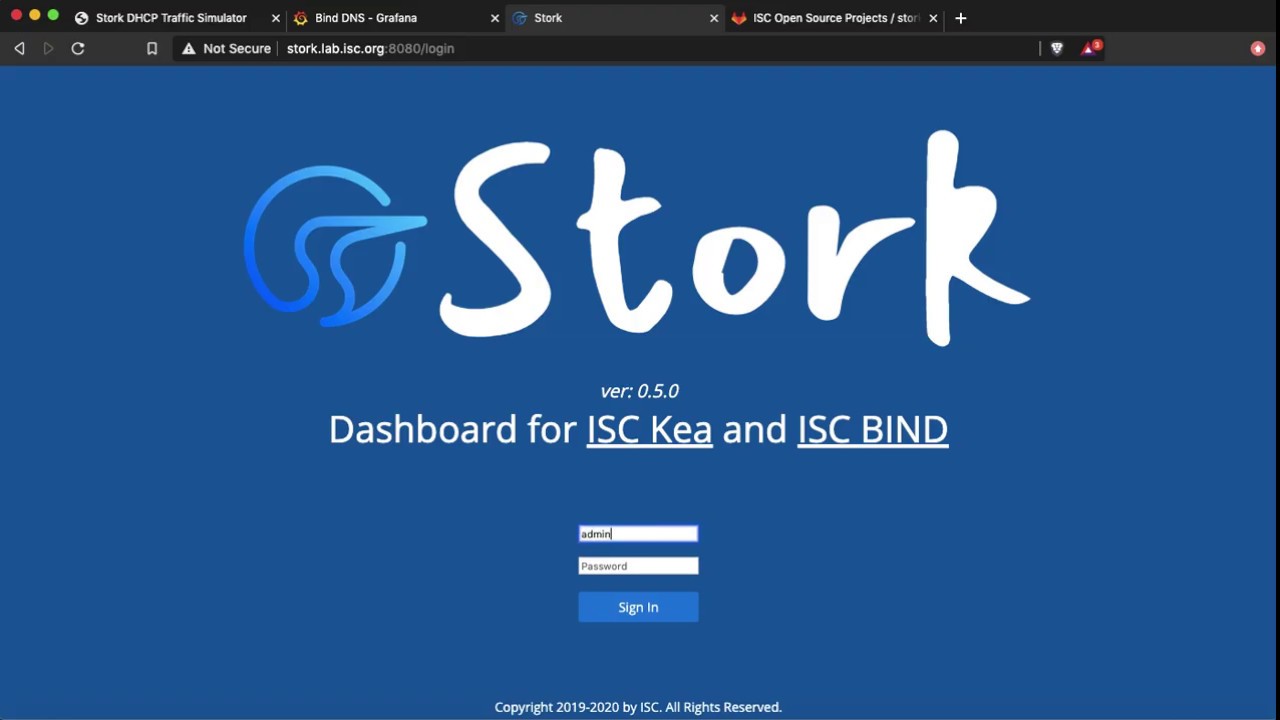Click the address bar URL stork.lab.isc.org
The width and height of the screenshot is (1280, 720).
(x=370, y=48)
